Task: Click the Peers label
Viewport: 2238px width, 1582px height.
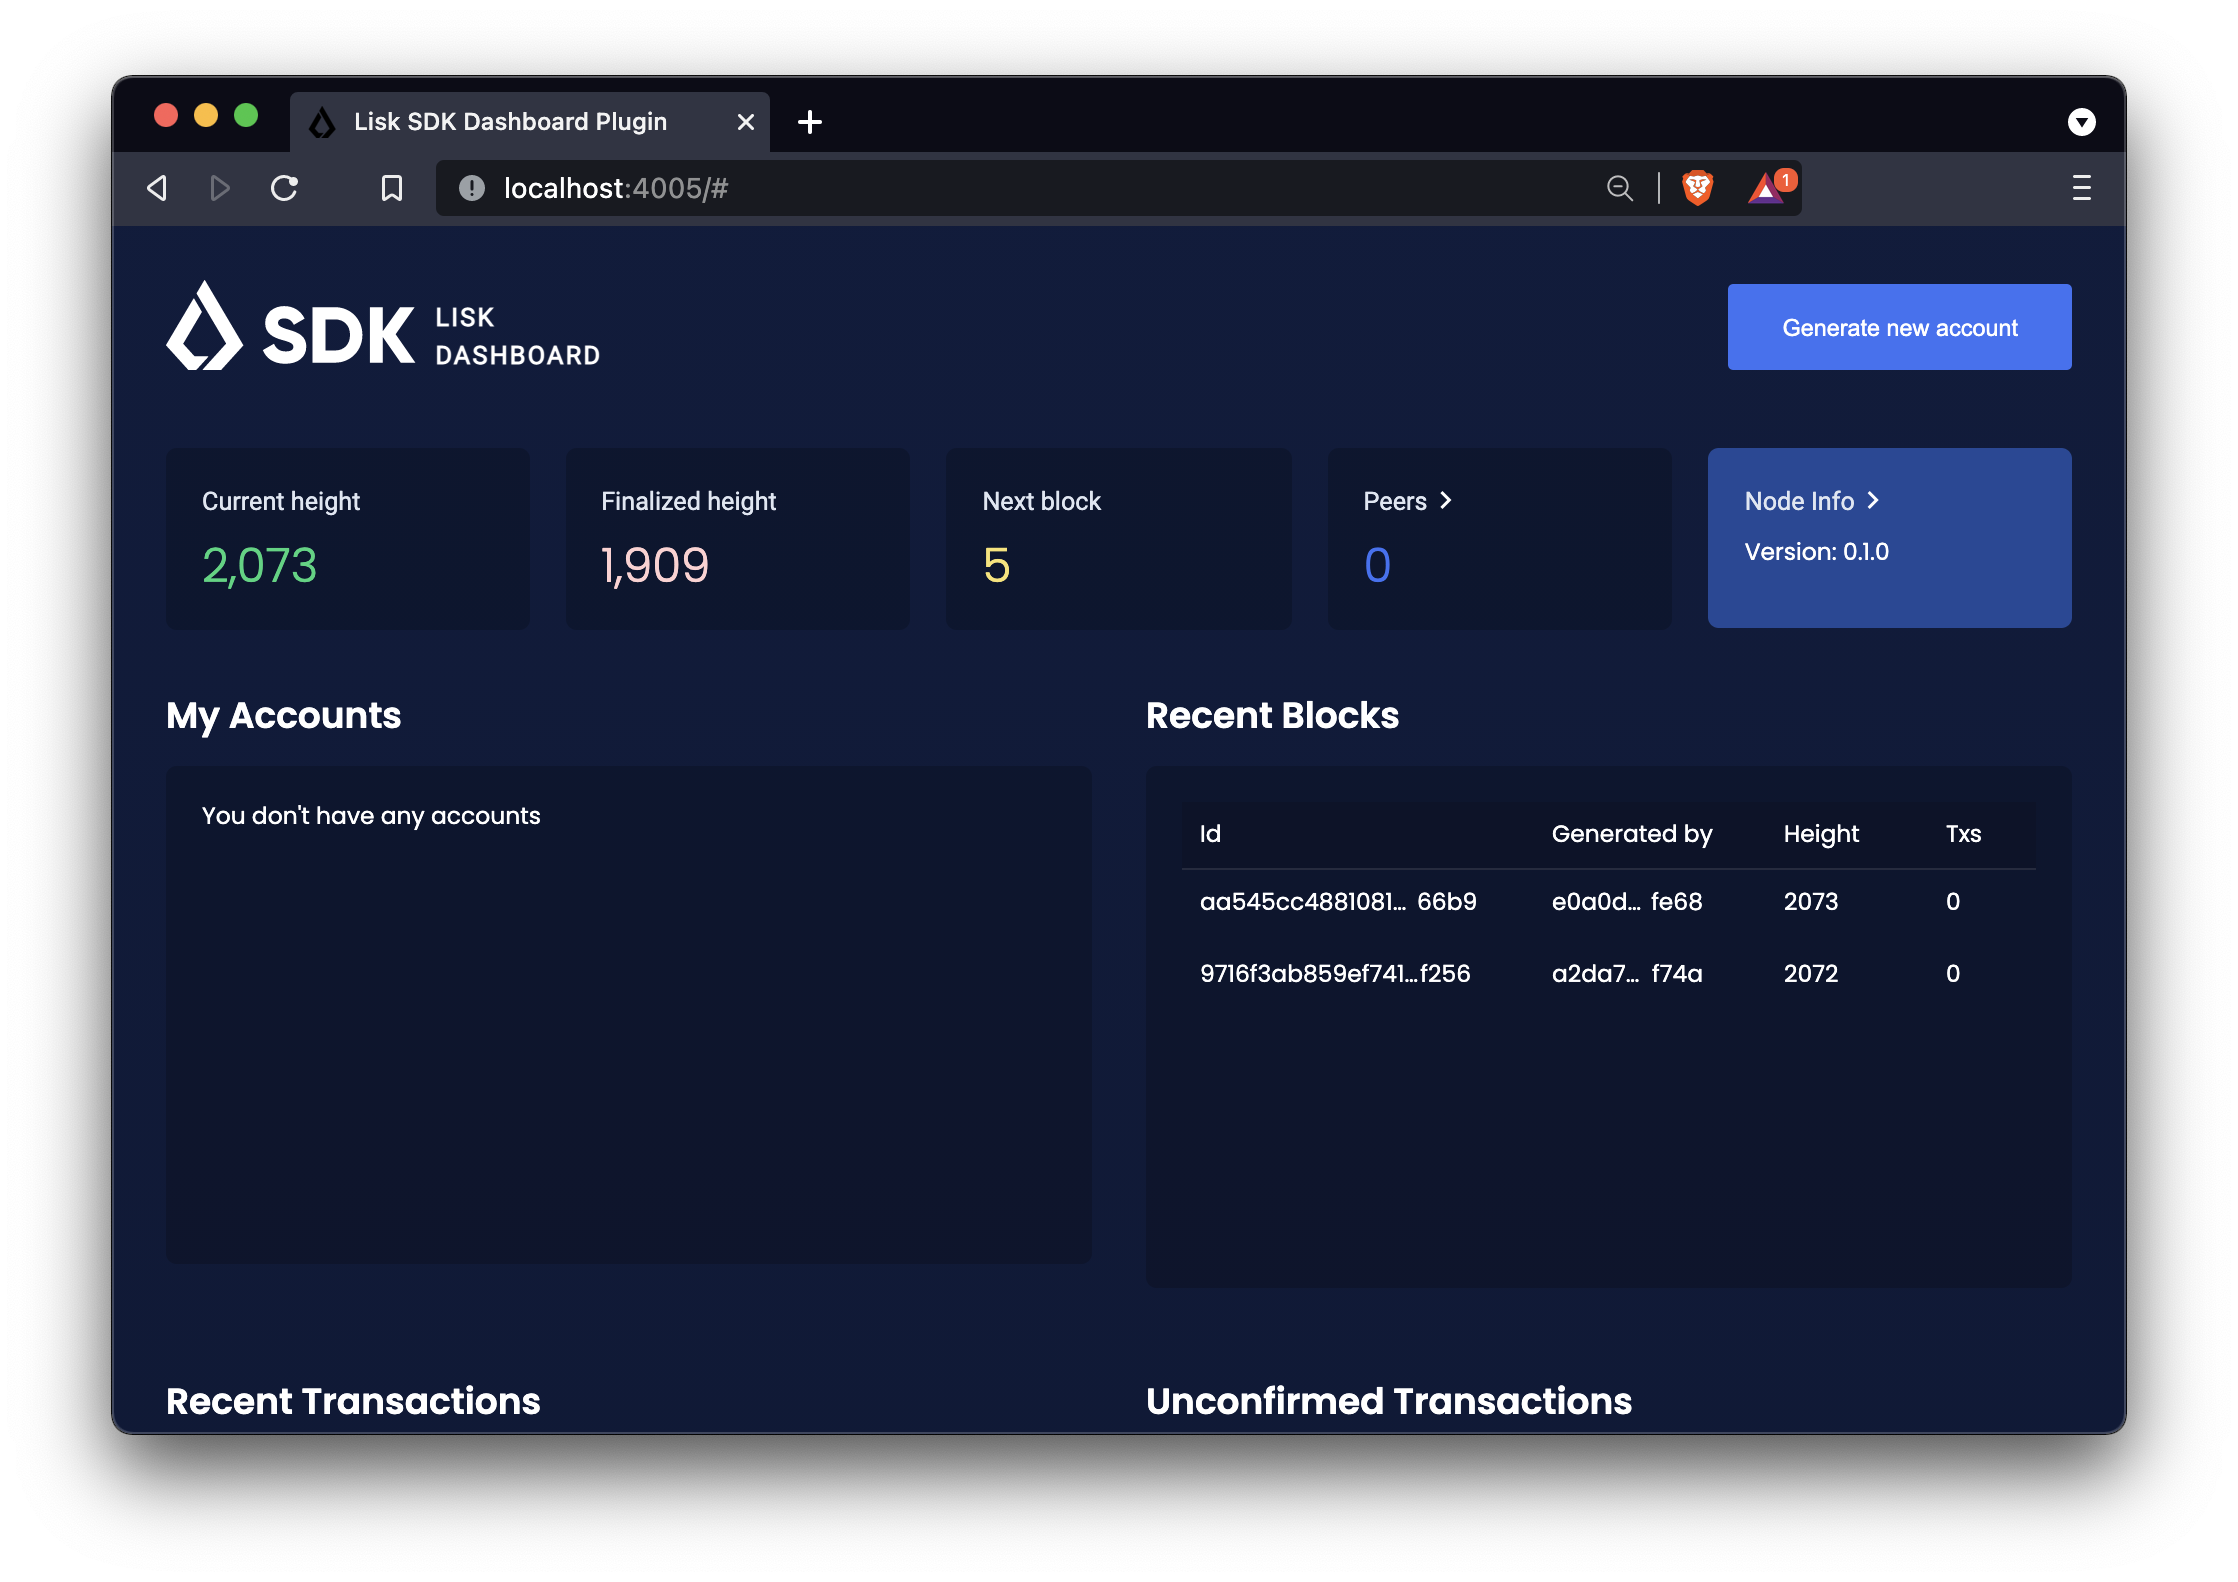Action: tap(1395, 501)
